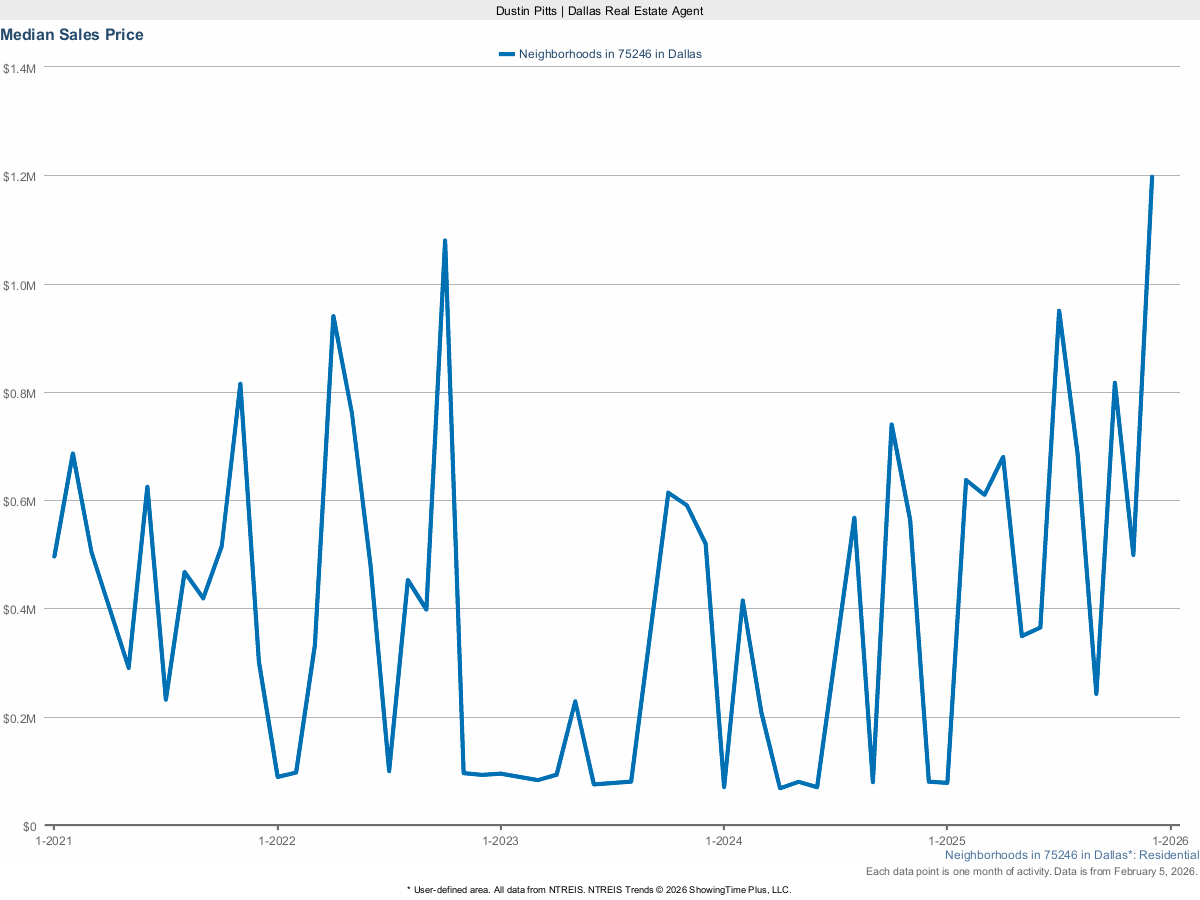Click the 'Median Sales Price' chart title
1200x900 pixels.
pos(72,35)
